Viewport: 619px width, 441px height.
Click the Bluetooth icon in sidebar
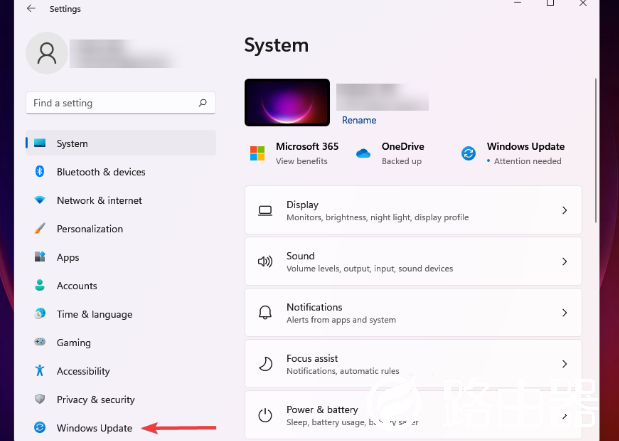39,171
